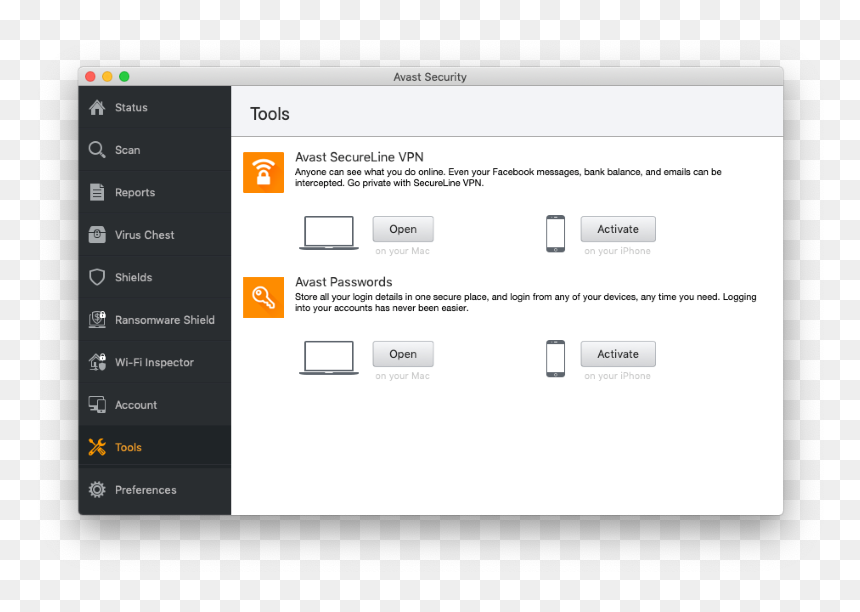The width and height of the screenshot is (860, 612).
Task: Click "on your iPhone" under Avast Passwords
Action: (x=618, y=376)
